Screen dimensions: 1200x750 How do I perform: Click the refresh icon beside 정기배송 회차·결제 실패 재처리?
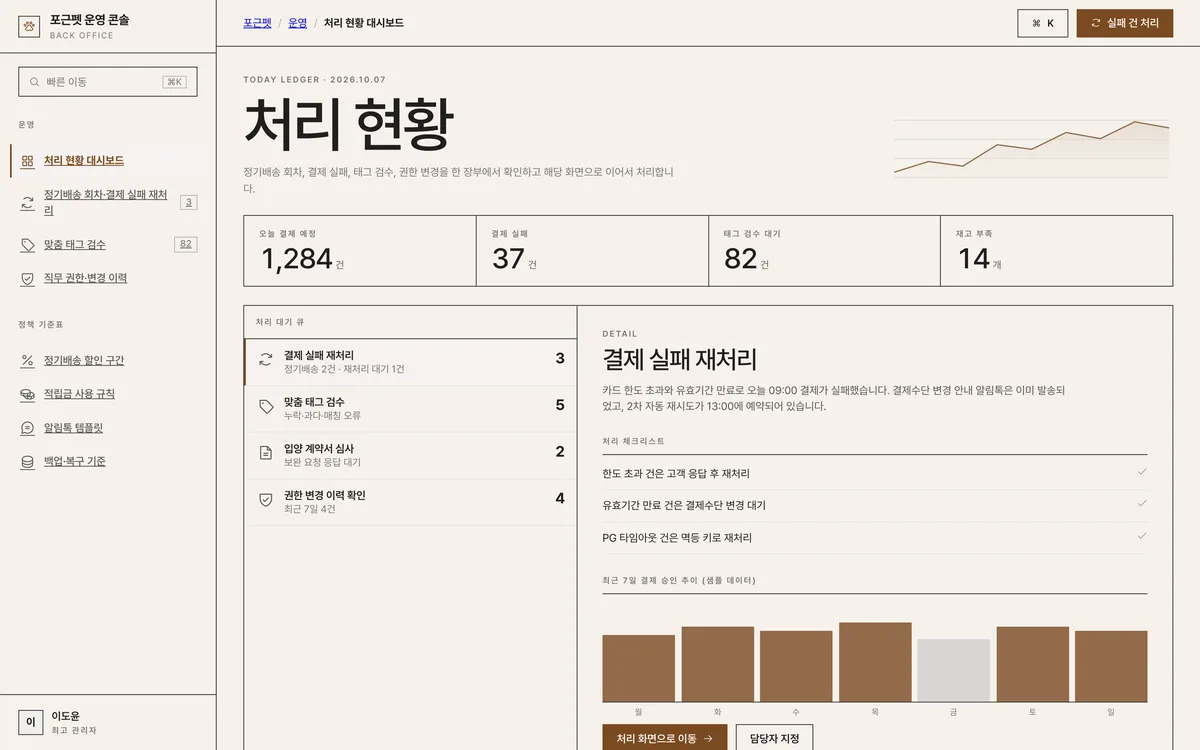[27, 203]
